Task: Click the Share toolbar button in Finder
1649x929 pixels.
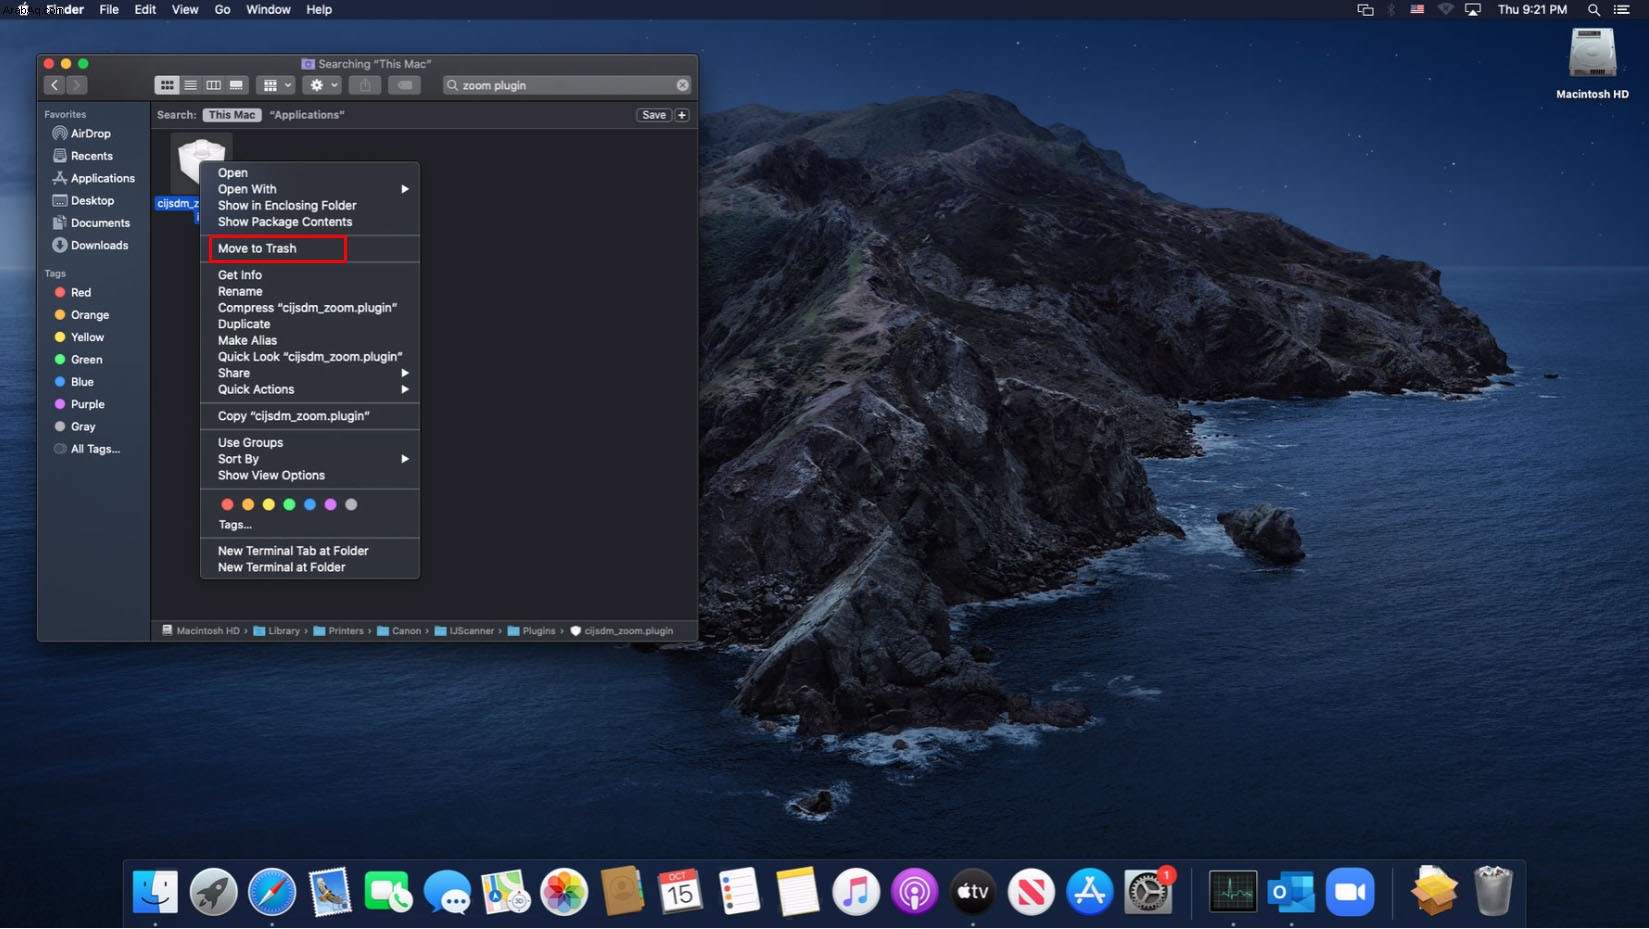Action: click(x=365, y=85)
